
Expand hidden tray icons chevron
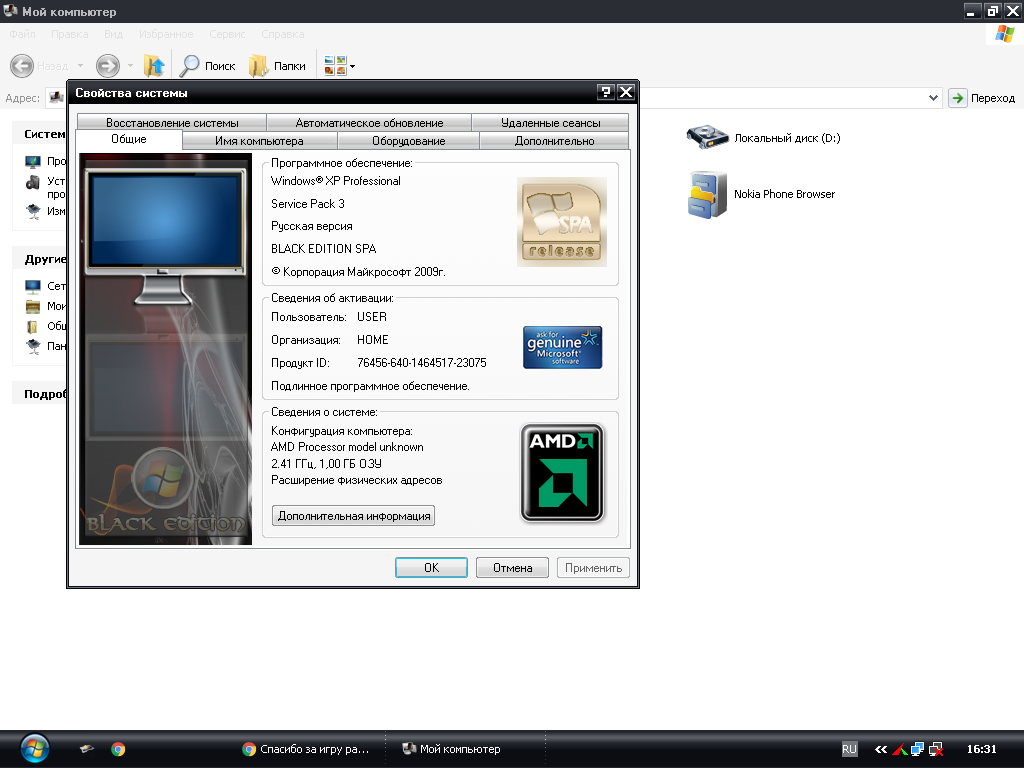tap(881, 749)
